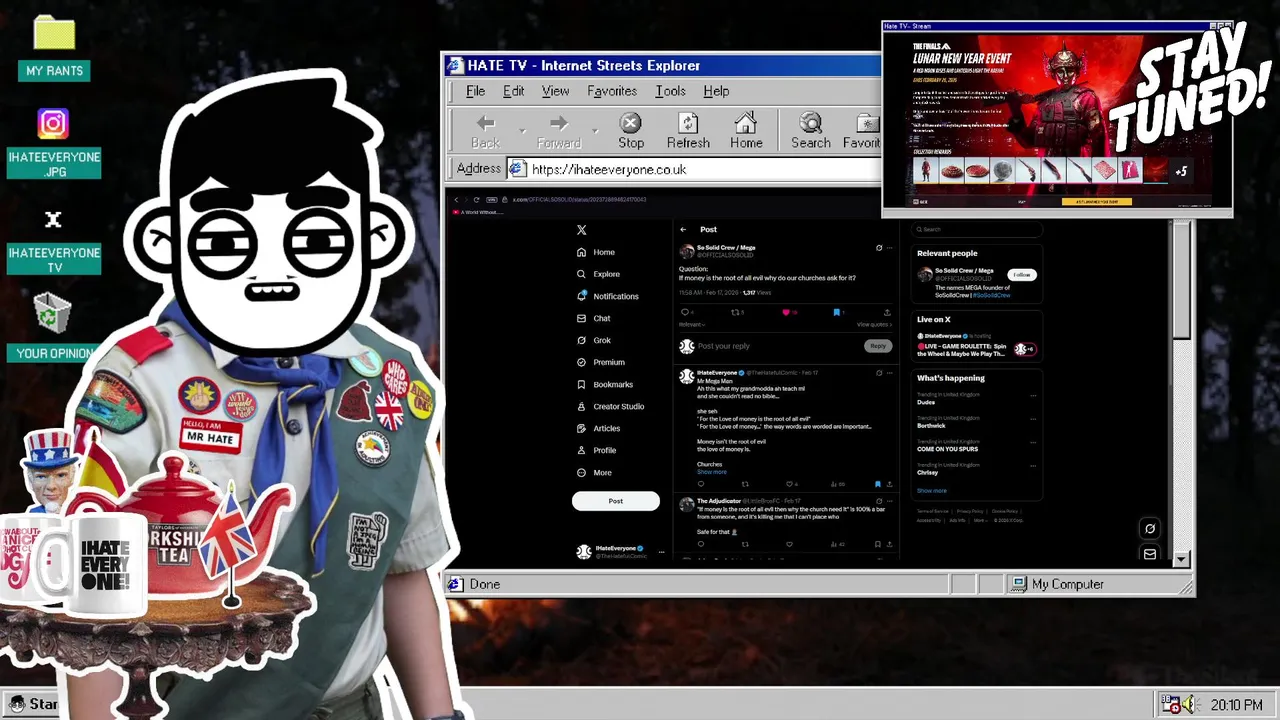This screenshot has width=1280, height=720.
Task: Click the back arrow beside Post heading
Action: tap(683, 230)
